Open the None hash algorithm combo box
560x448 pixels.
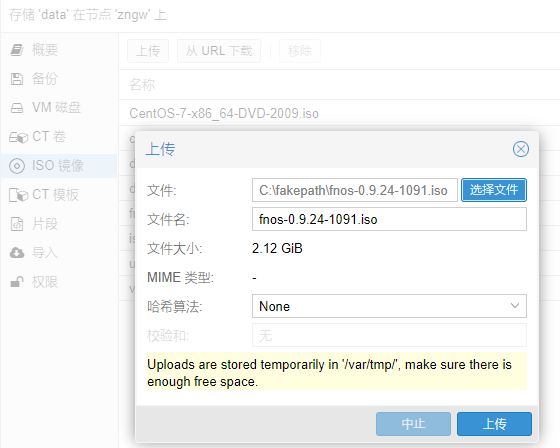(x=389, y=306)
